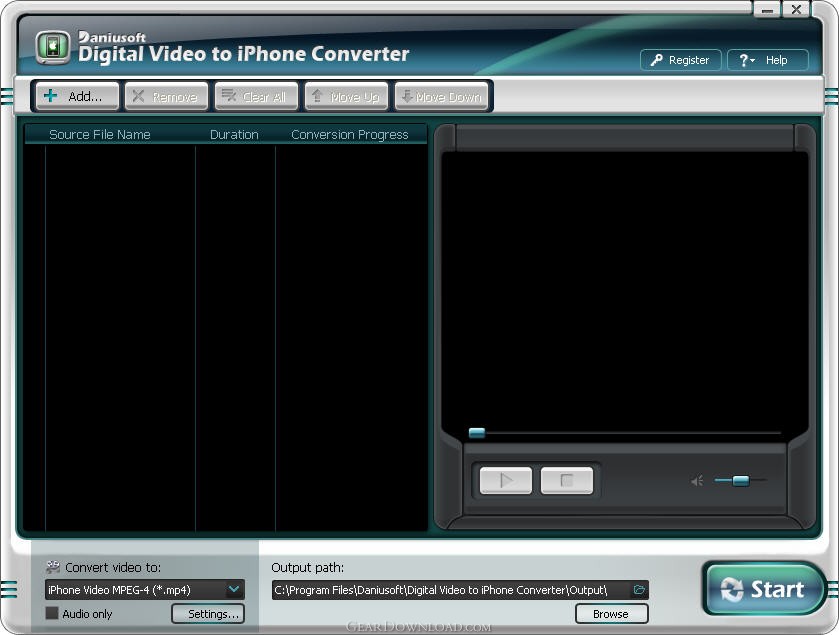The image size is (839, 635).
Task: Open conversion Settings
Action: (208, 614)
